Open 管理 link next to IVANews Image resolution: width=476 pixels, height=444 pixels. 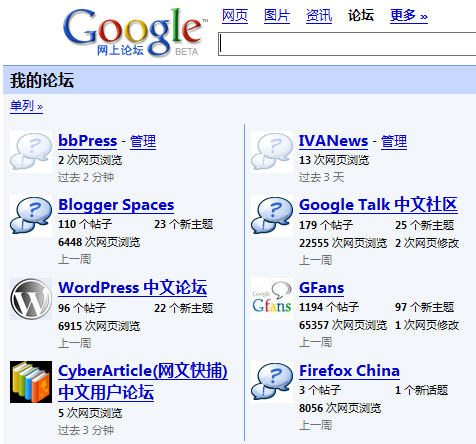click(394, 141)
